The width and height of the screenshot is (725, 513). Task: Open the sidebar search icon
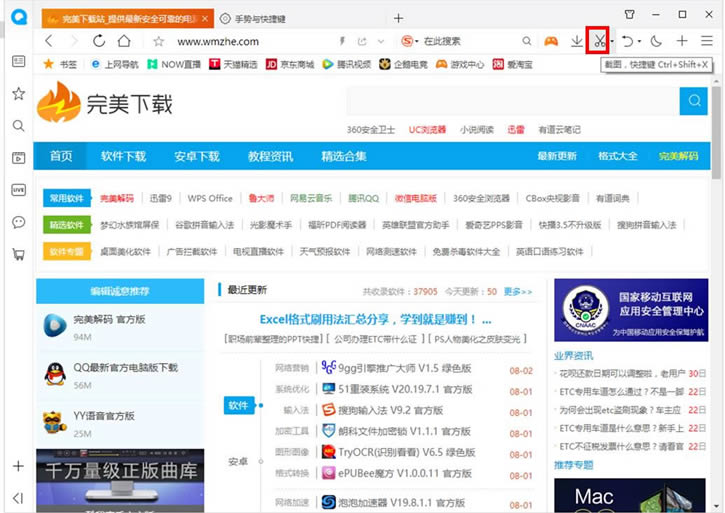(x=18, y=125)
